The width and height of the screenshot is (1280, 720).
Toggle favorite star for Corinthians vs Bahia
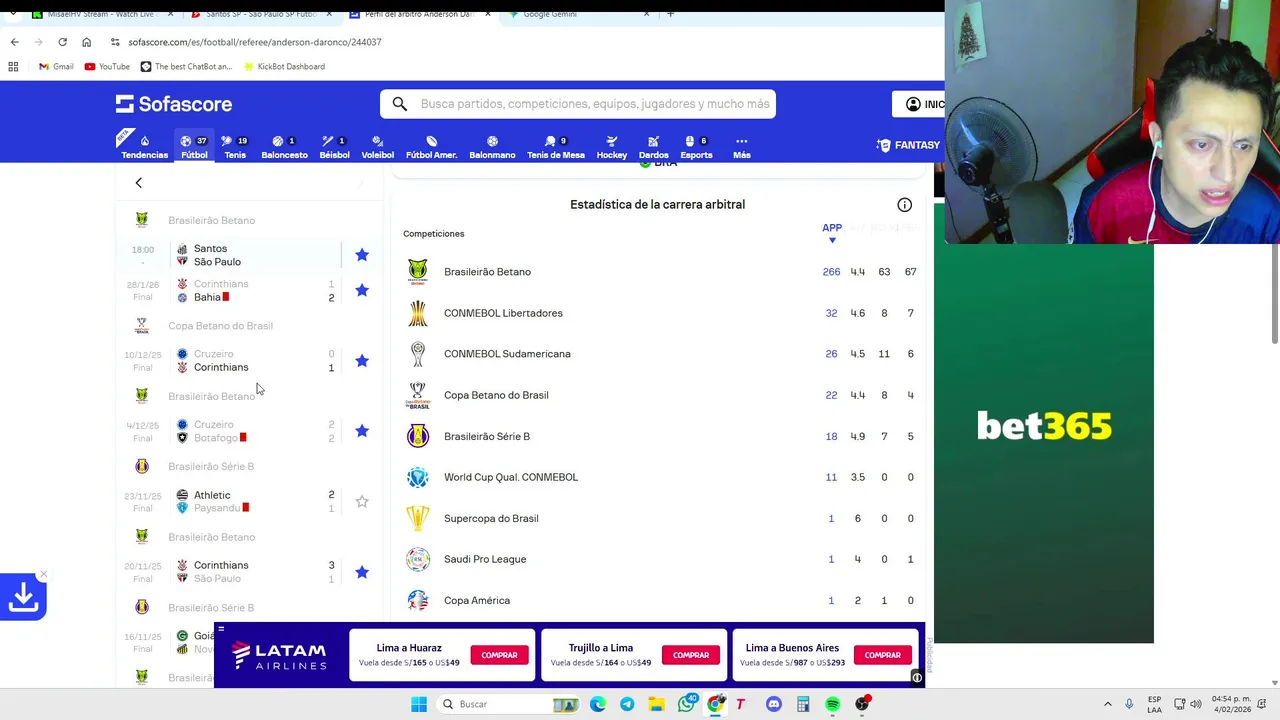[x=362, y=290]
